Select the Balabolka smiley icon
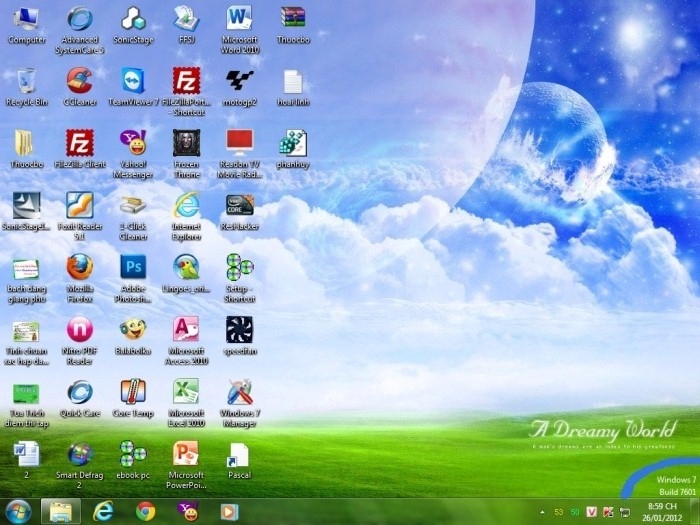 (x=133, y=336)
